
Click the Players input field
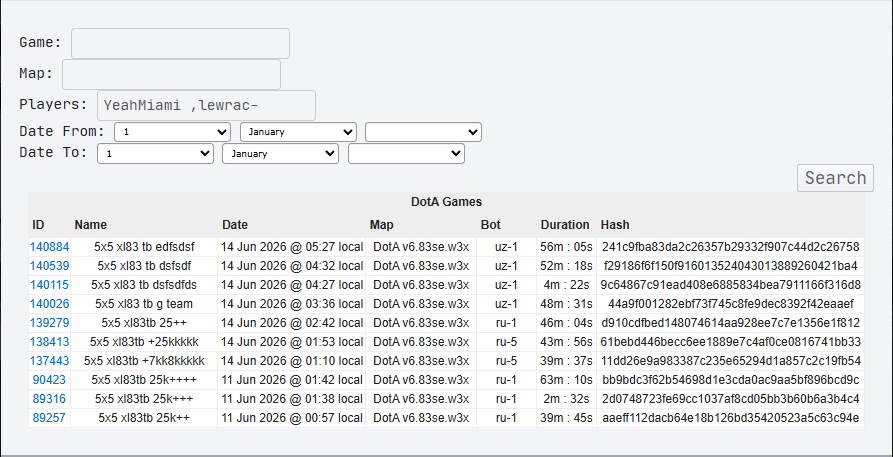(206, 105)
